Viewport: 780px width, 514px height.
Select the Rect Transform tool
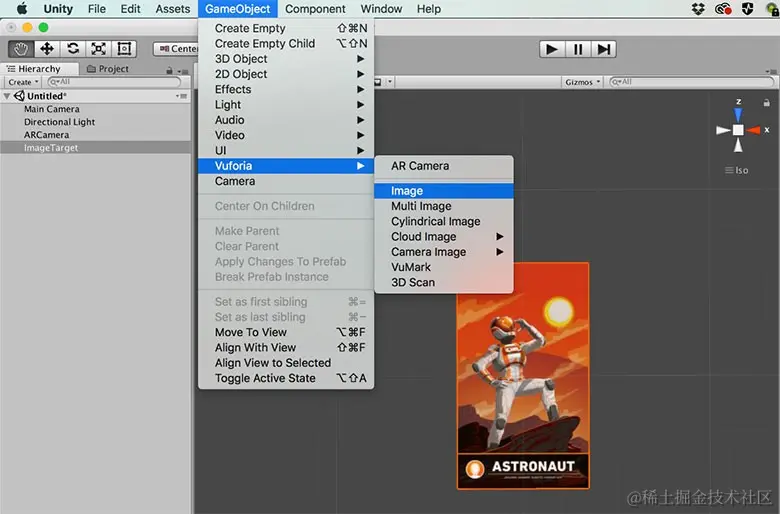[124, 49]
